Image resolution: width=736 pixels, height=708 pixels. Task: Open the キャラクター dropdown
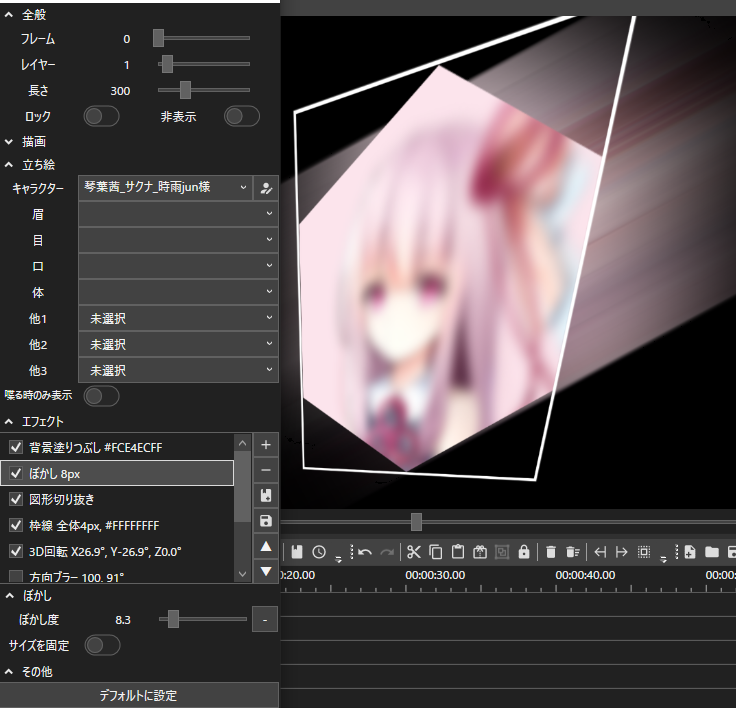click(x=165, y=188)
